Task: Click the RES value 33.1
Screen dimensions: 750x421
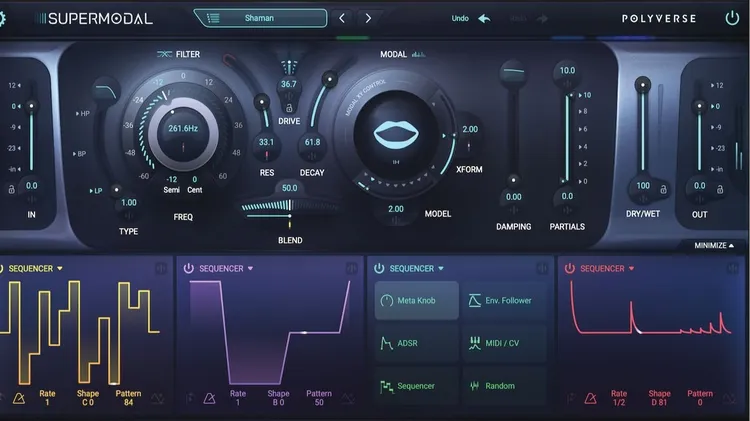Action: [266, 142]
